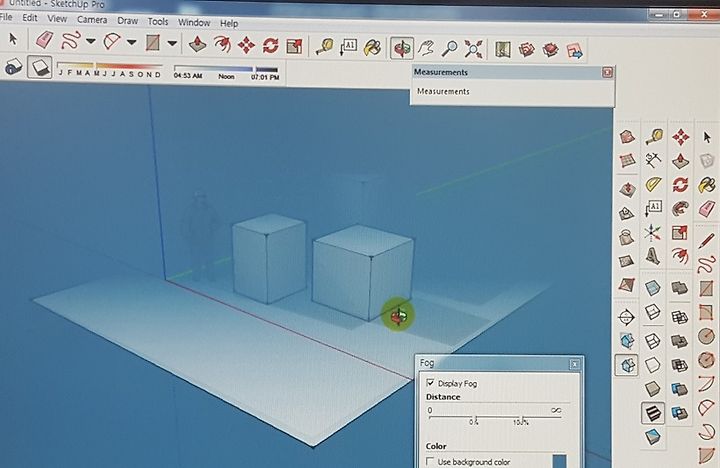Click the Zoom Extents tool
This screenshot has height=468, width=720.
coord(473,49)
